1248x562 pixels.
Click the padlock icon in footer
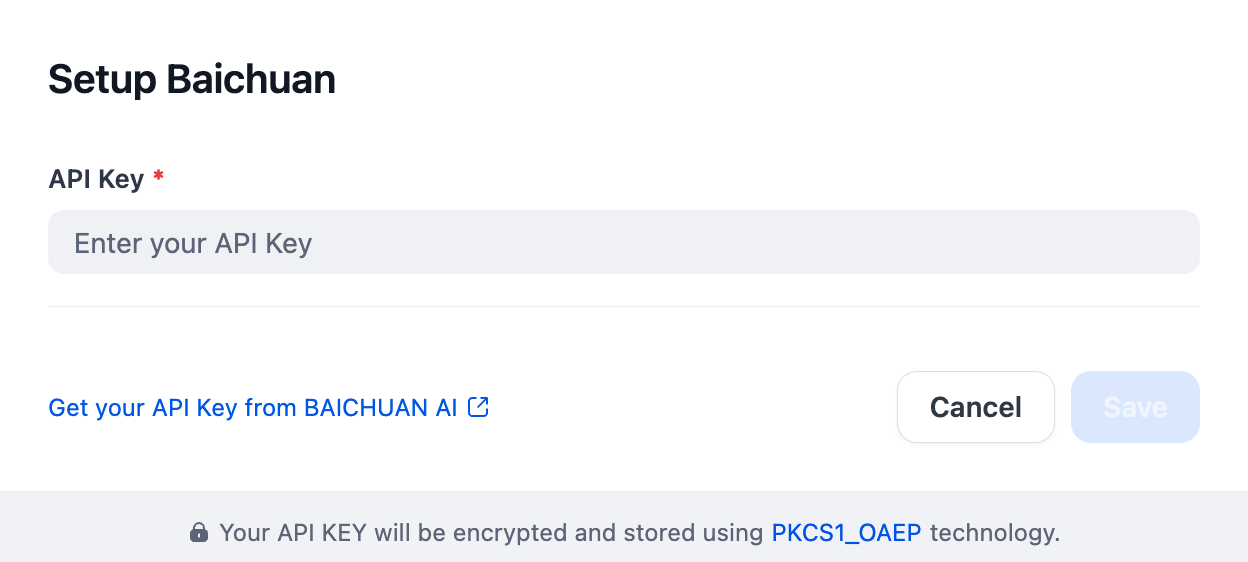point(199,533)
